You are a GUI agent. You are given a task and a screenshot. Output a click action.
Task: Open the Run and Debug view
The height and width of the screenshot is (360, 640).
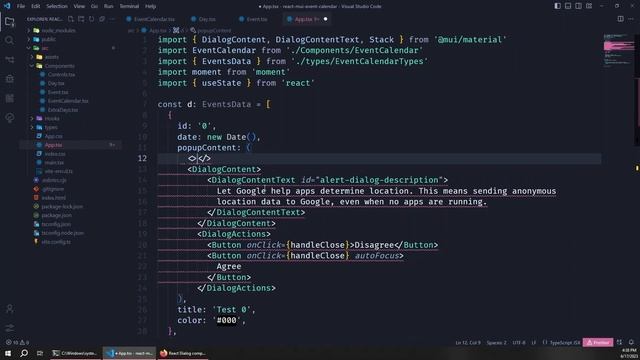tap(9, 78)
